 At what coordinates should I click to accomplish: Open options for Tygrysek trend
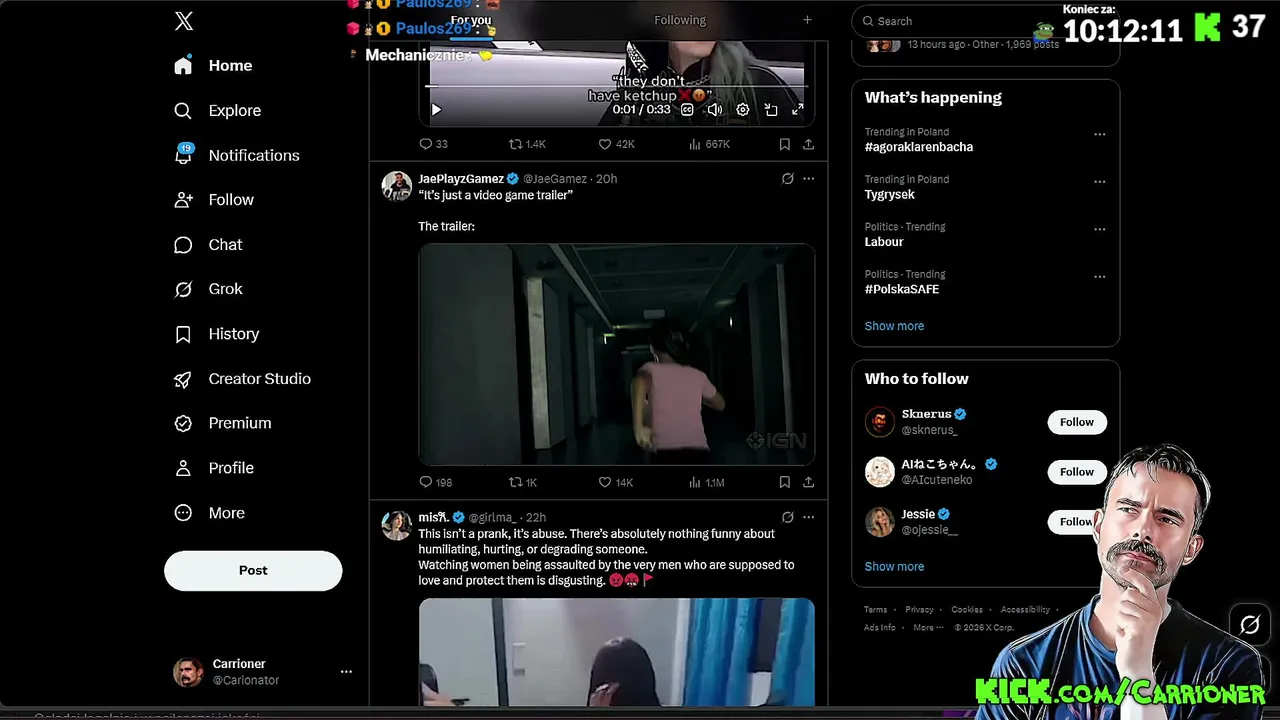(1100, 182)
